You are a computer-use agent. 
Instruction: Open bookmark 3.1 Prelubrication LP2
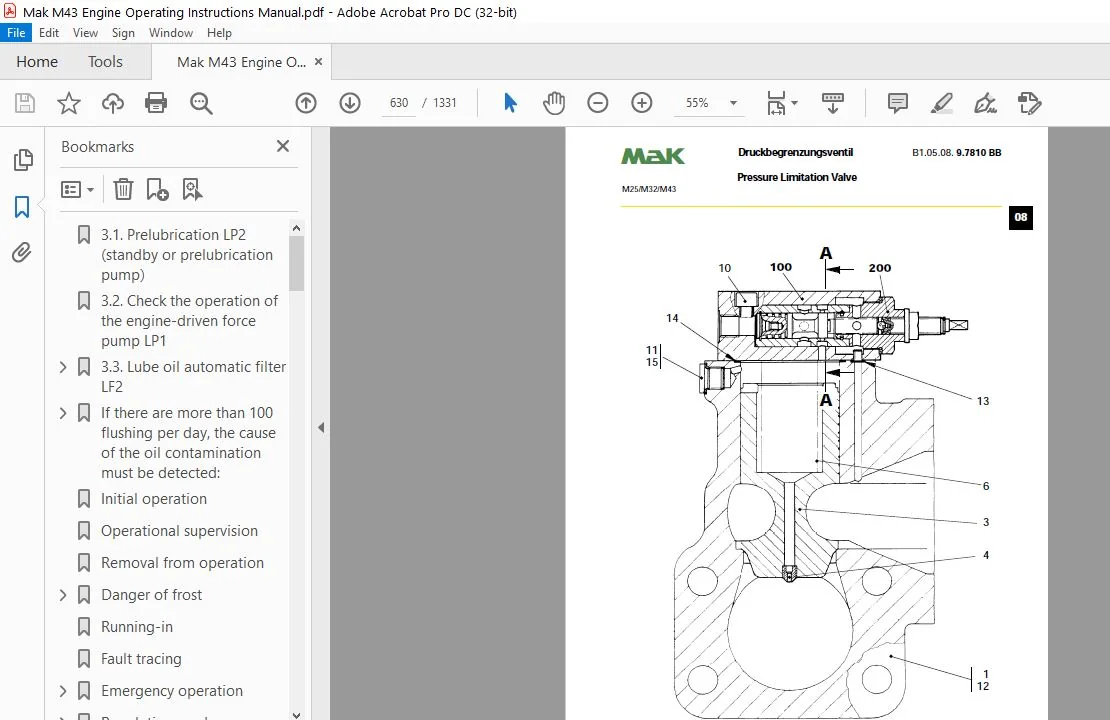pyautogui.click(x=187, y=255)
